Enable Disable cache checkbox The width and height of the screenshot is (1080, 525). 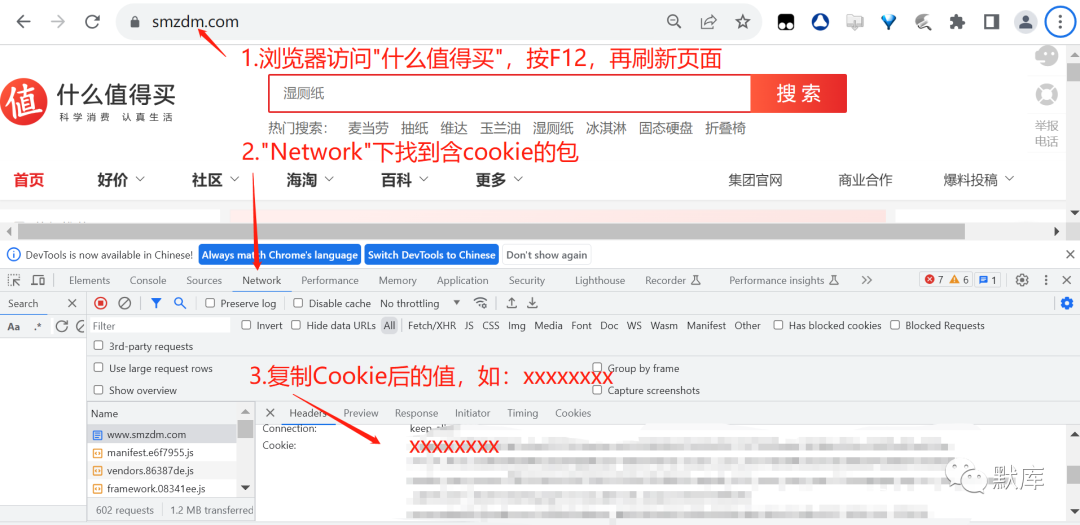click(x=298, y=303)
